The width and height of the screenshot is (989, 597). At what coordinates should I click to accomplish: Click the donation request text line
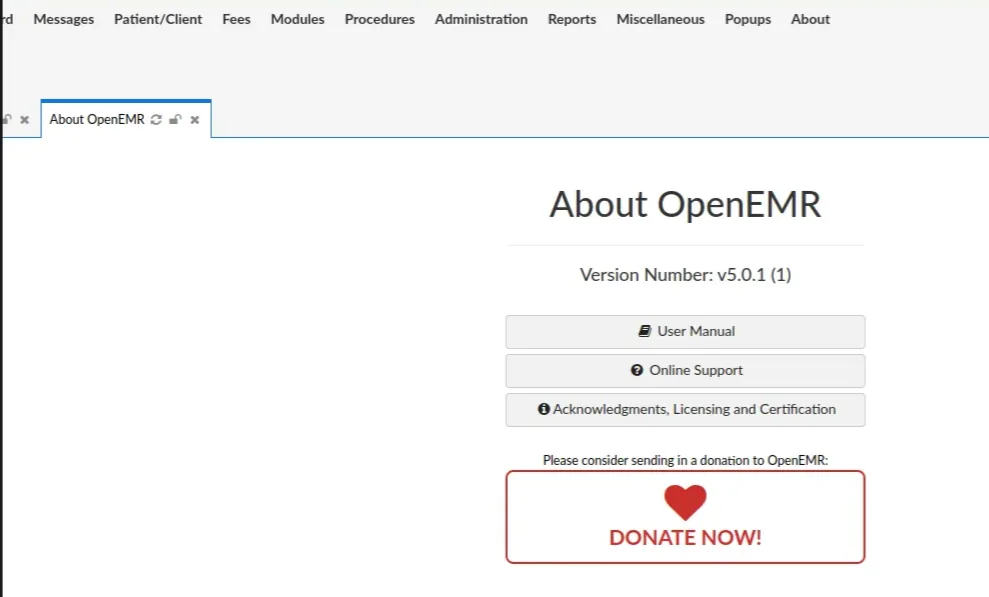click(x=685, y=461)
